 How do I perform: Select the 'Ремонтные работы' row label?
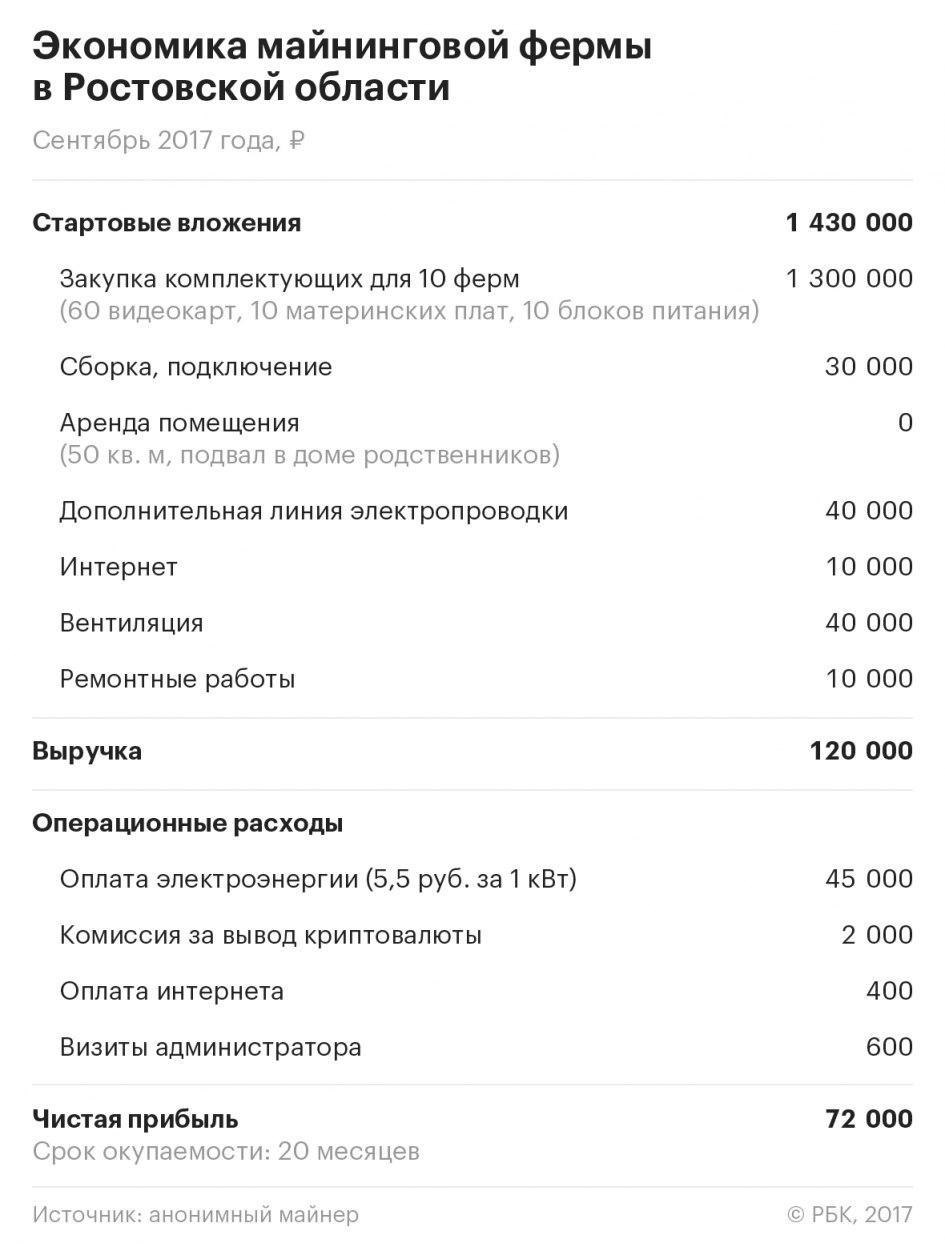click(x=177, y=680)
